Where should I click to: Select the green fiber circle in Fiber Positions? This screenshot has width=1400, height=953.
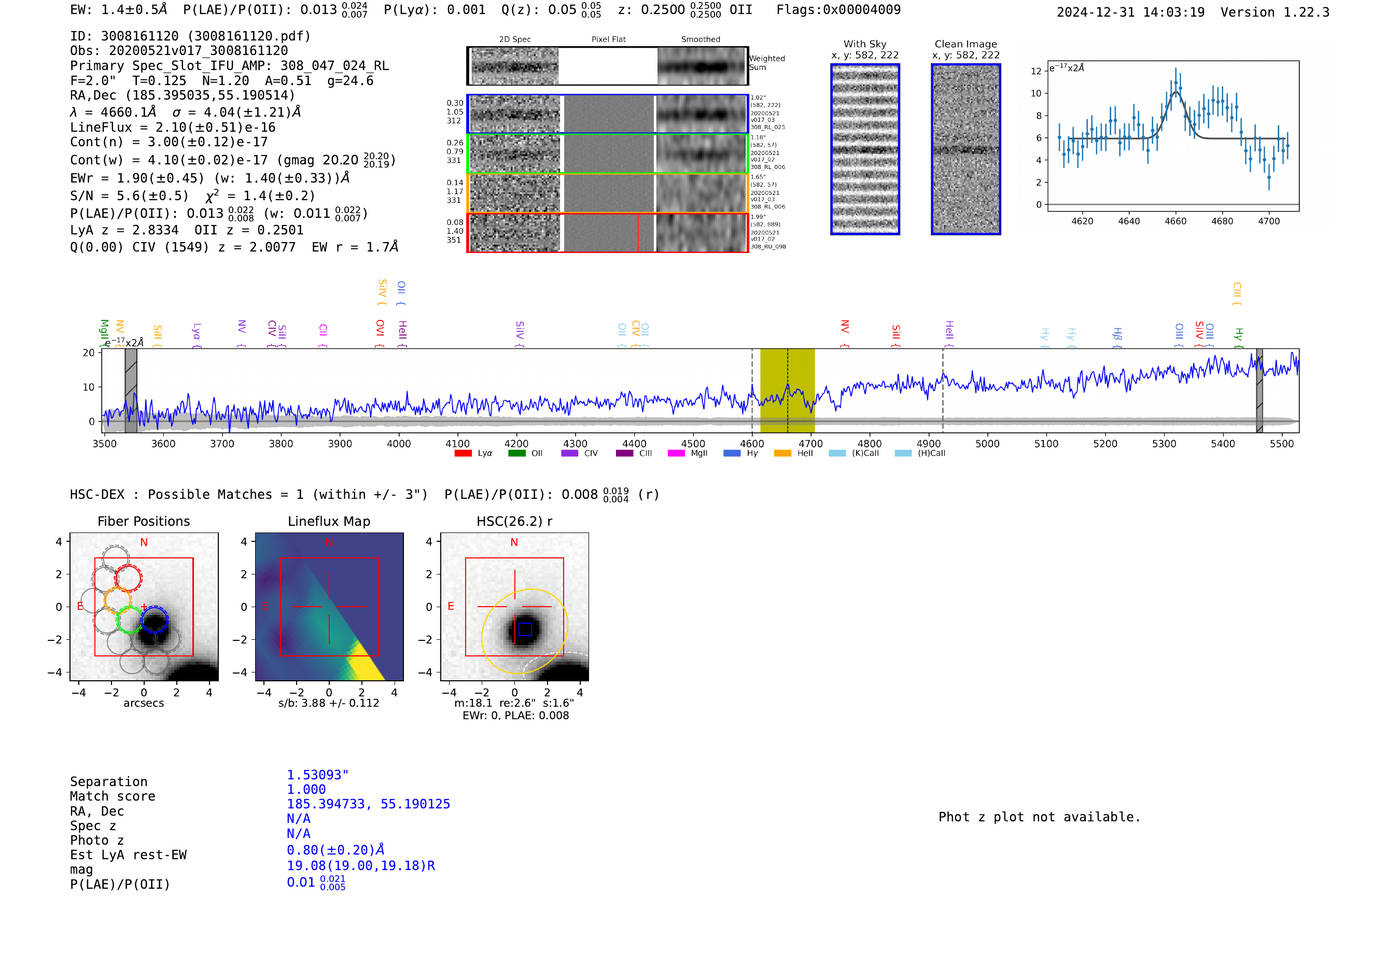pyautogui.click(x=128, y=620)
